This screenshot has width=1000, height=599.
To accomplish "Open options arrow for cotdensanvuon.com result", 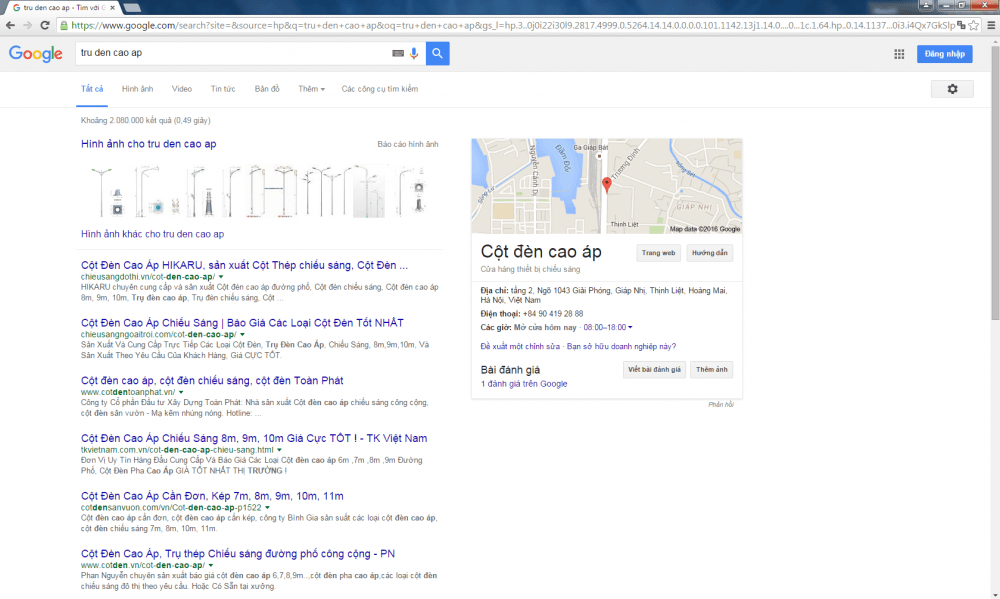I will coord(267,508).
